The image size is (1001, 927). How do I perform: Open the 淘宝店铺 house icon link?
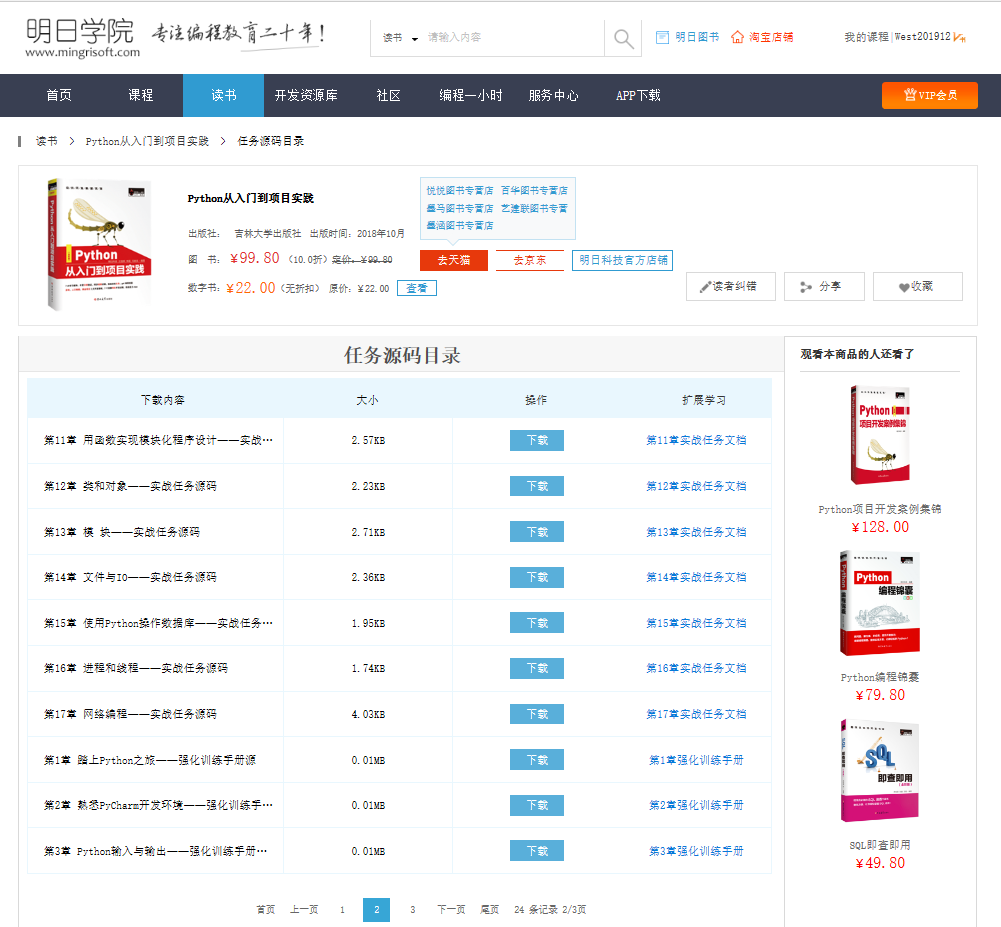(762, 37)
